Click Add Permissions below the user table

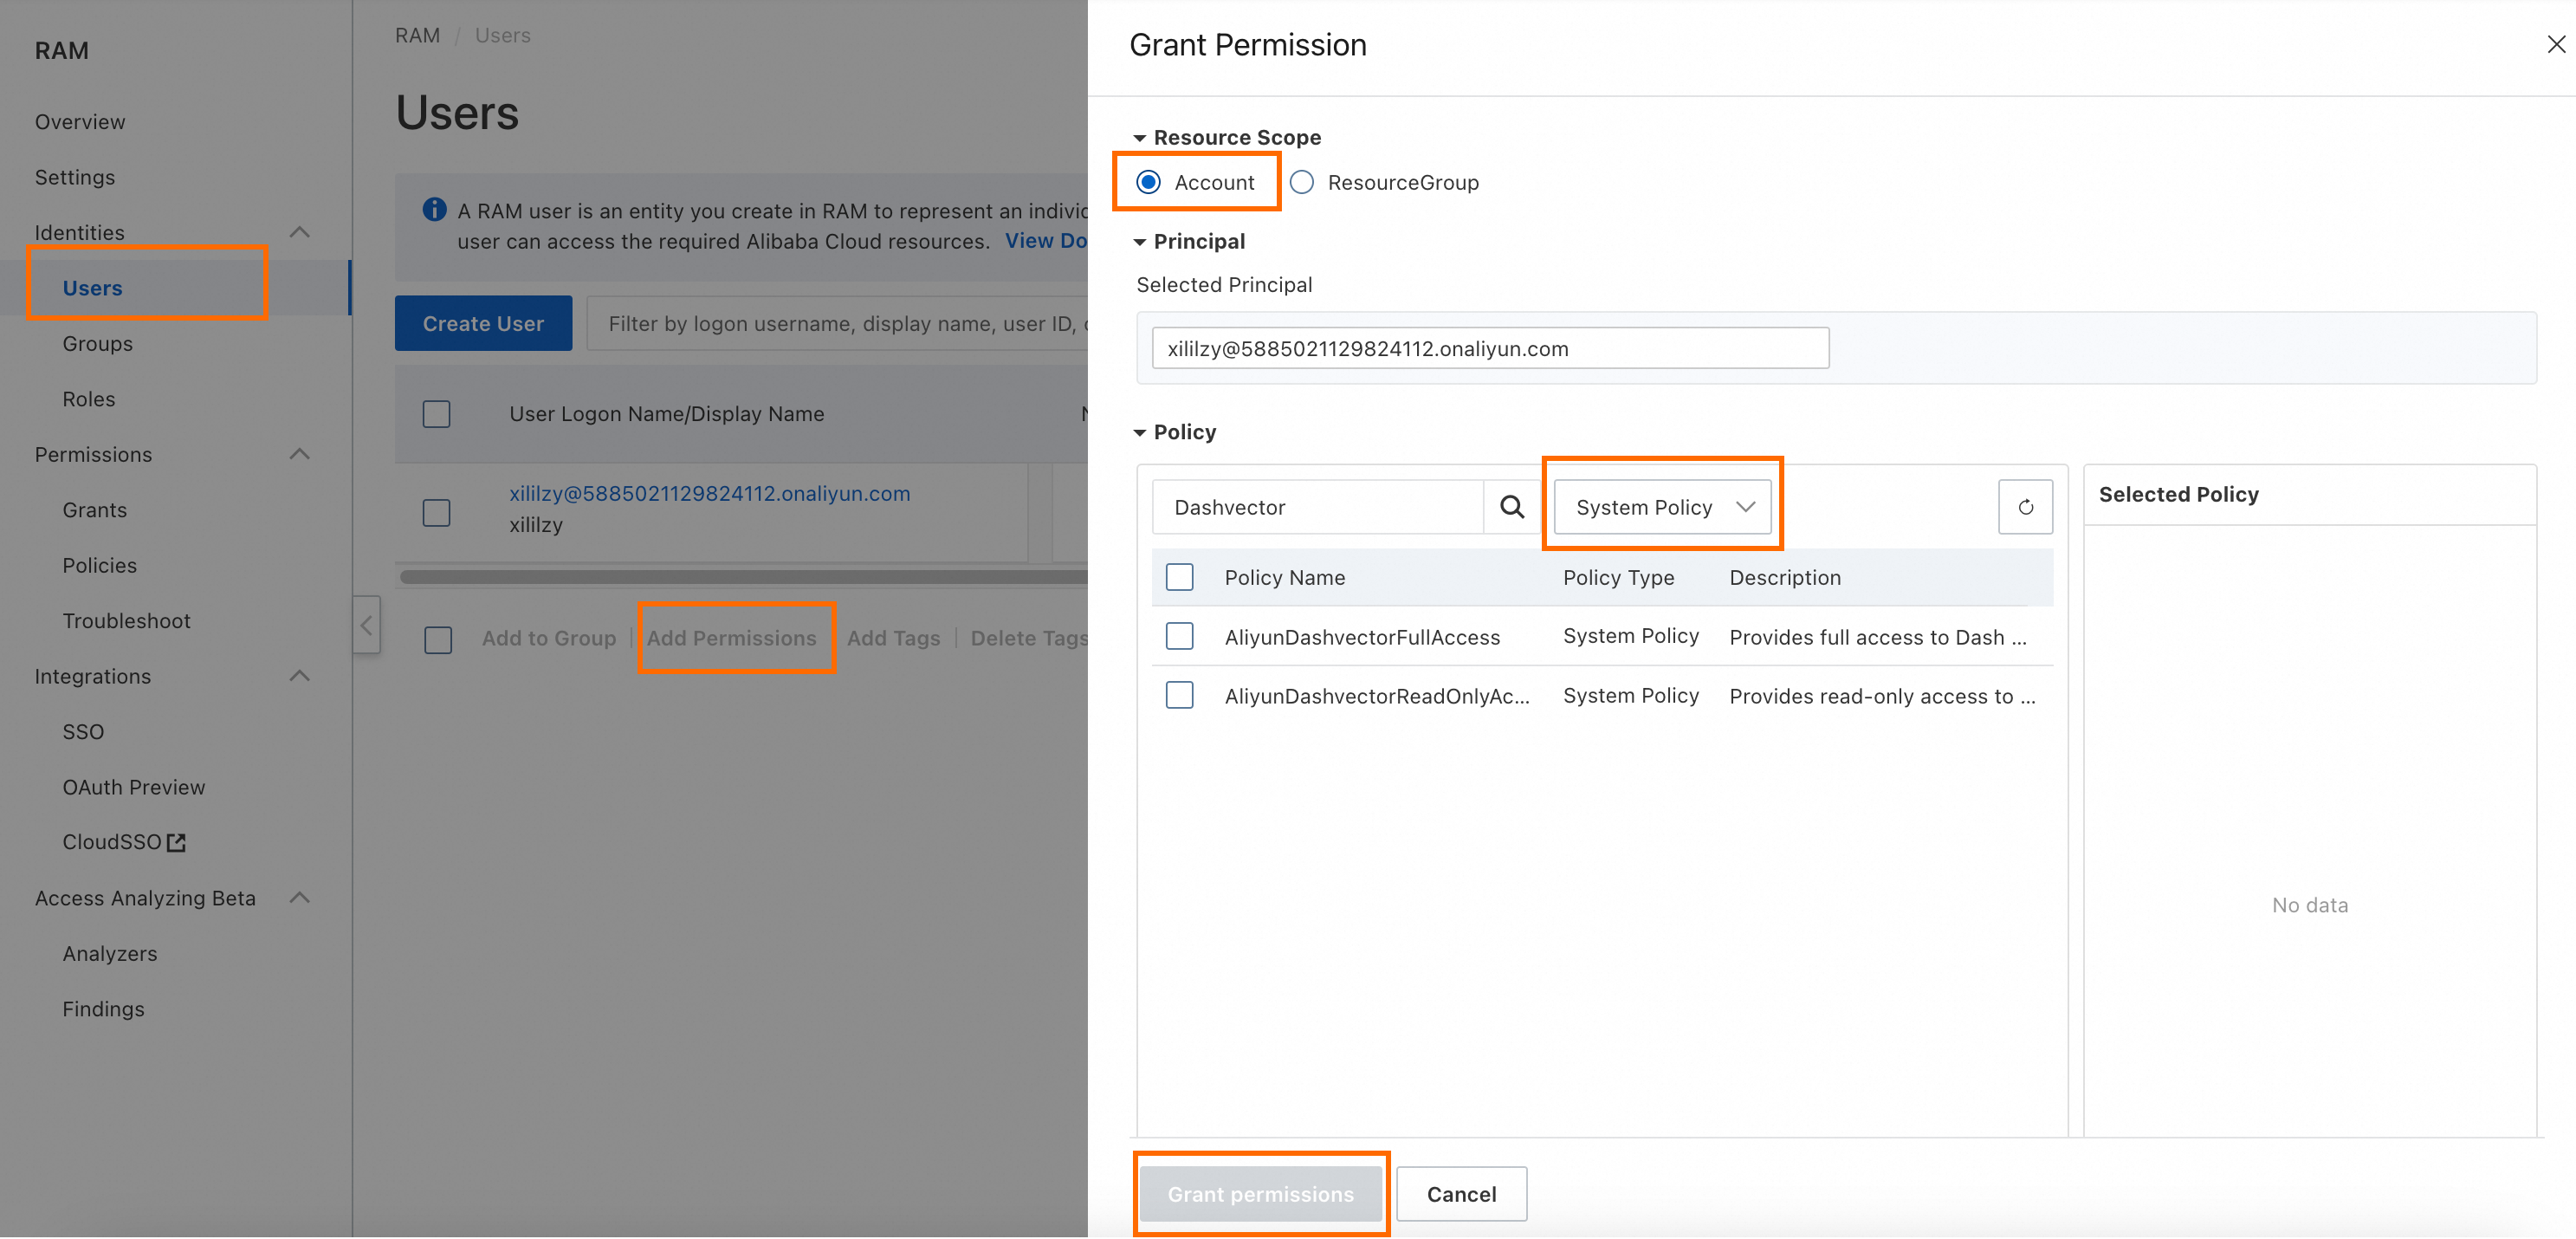pos(731,638)
